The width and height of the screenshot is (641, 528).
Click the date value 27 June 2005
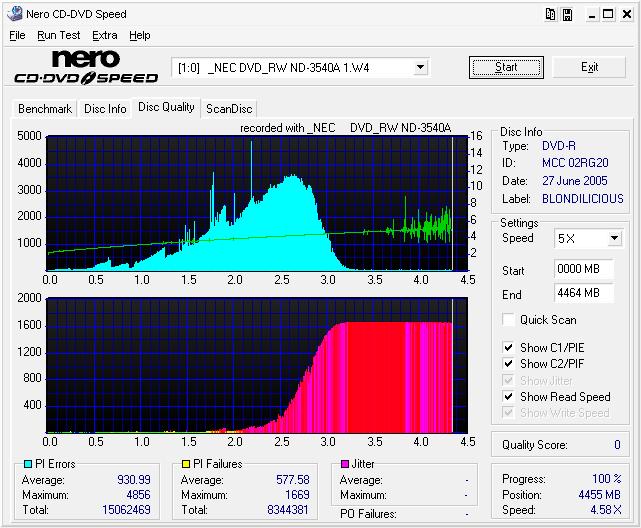click(575, 181)
